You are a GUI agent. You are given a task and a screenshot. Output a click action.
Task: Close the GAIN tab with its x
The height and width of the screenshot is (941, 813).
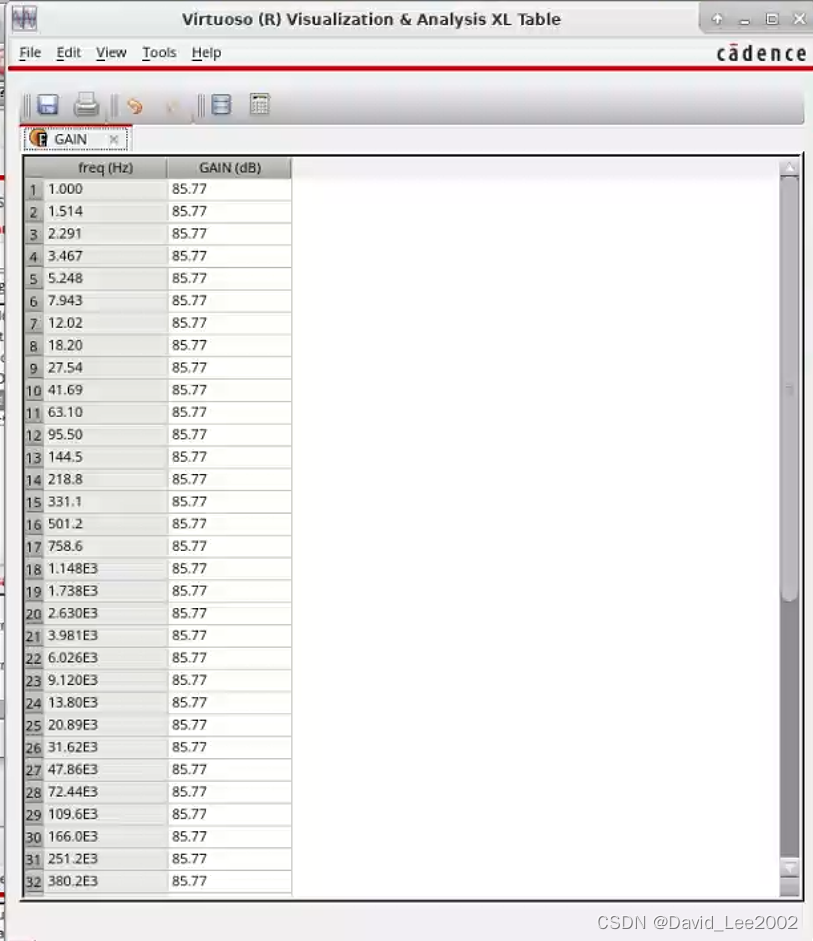coord(113,139)
